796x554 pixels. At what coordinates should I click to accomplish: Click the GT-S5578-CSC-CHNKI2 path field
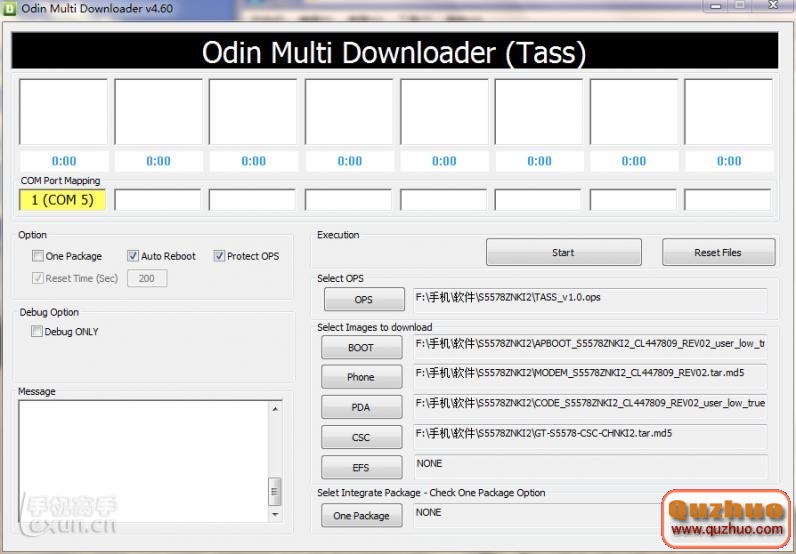click(590, 437)
